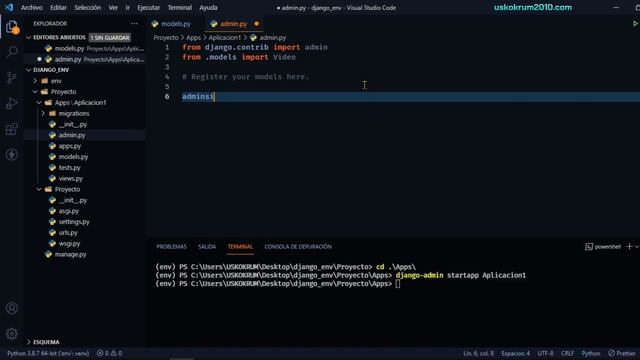Open the Manage gear icon
The image size is (640, 360).
(x=12, y=334)
